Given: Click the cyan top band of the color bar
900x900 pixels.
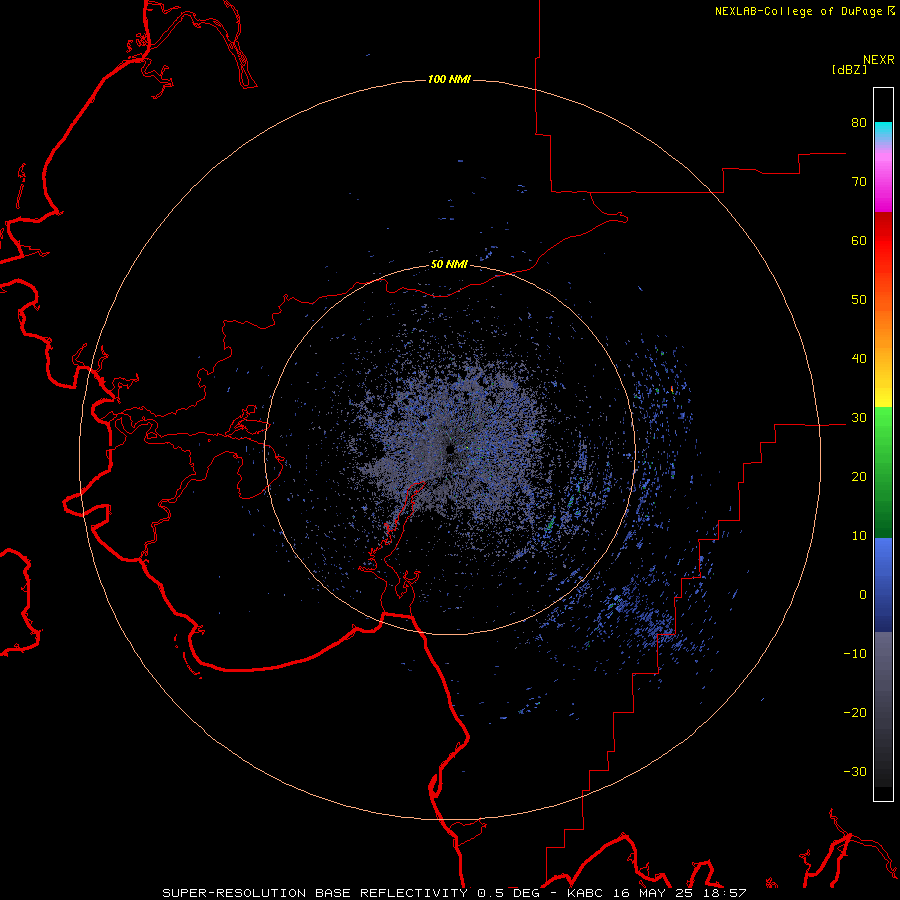Looking at the screenshot, I should pyautogui.click(x=883, y=131).
